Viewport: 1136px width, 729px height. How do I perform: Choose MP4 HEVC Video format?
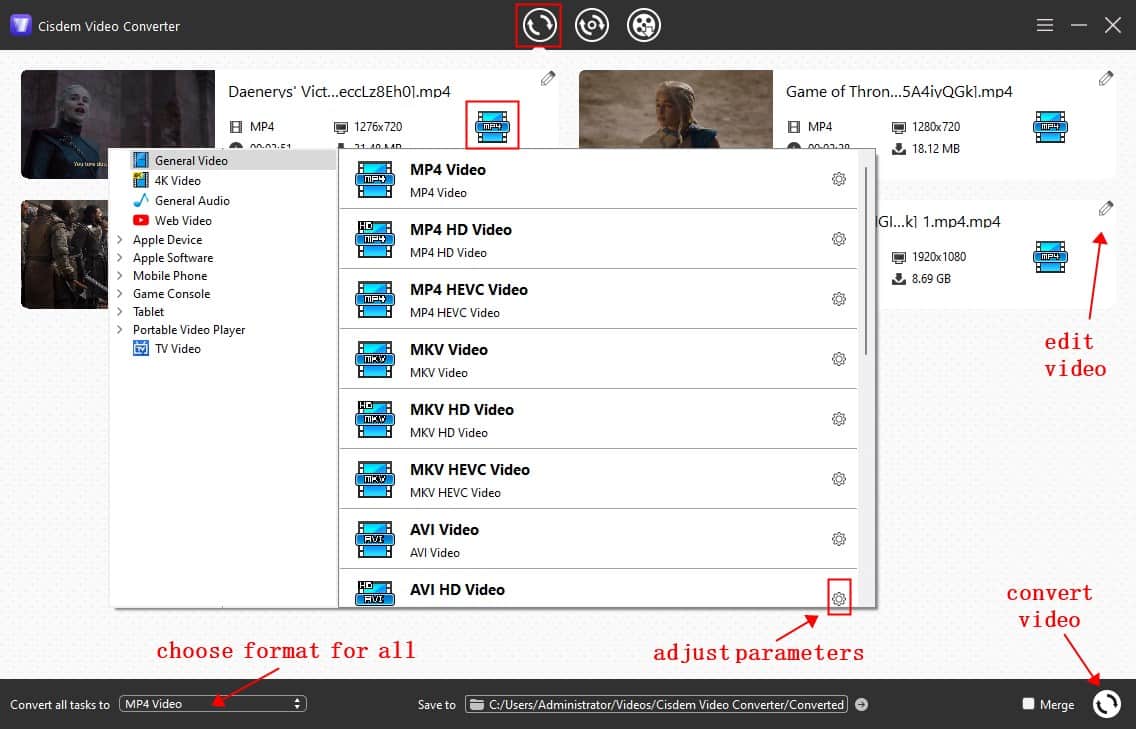pos(598,299)
